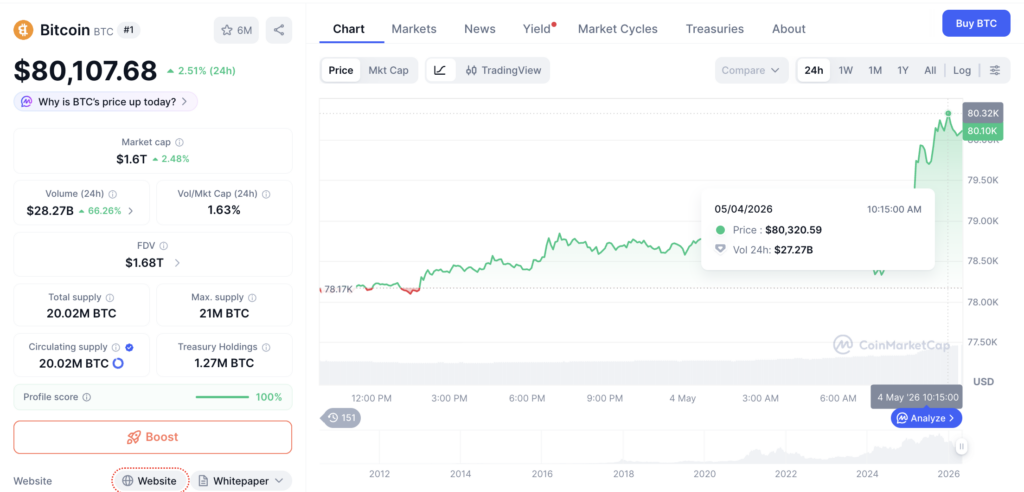Screen dimensions: 1024x492
Task: Select the Price chart toggle
Action: [341, 71]
